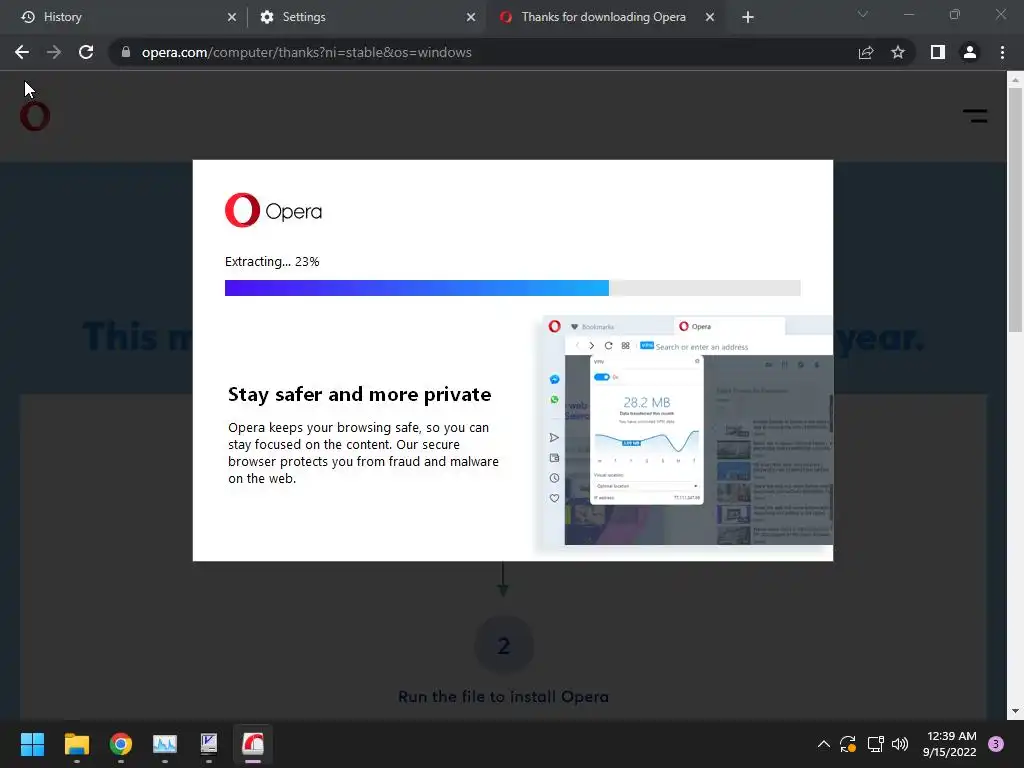
Task: Close the Settings tab
Action: click(x=471, y=17)
